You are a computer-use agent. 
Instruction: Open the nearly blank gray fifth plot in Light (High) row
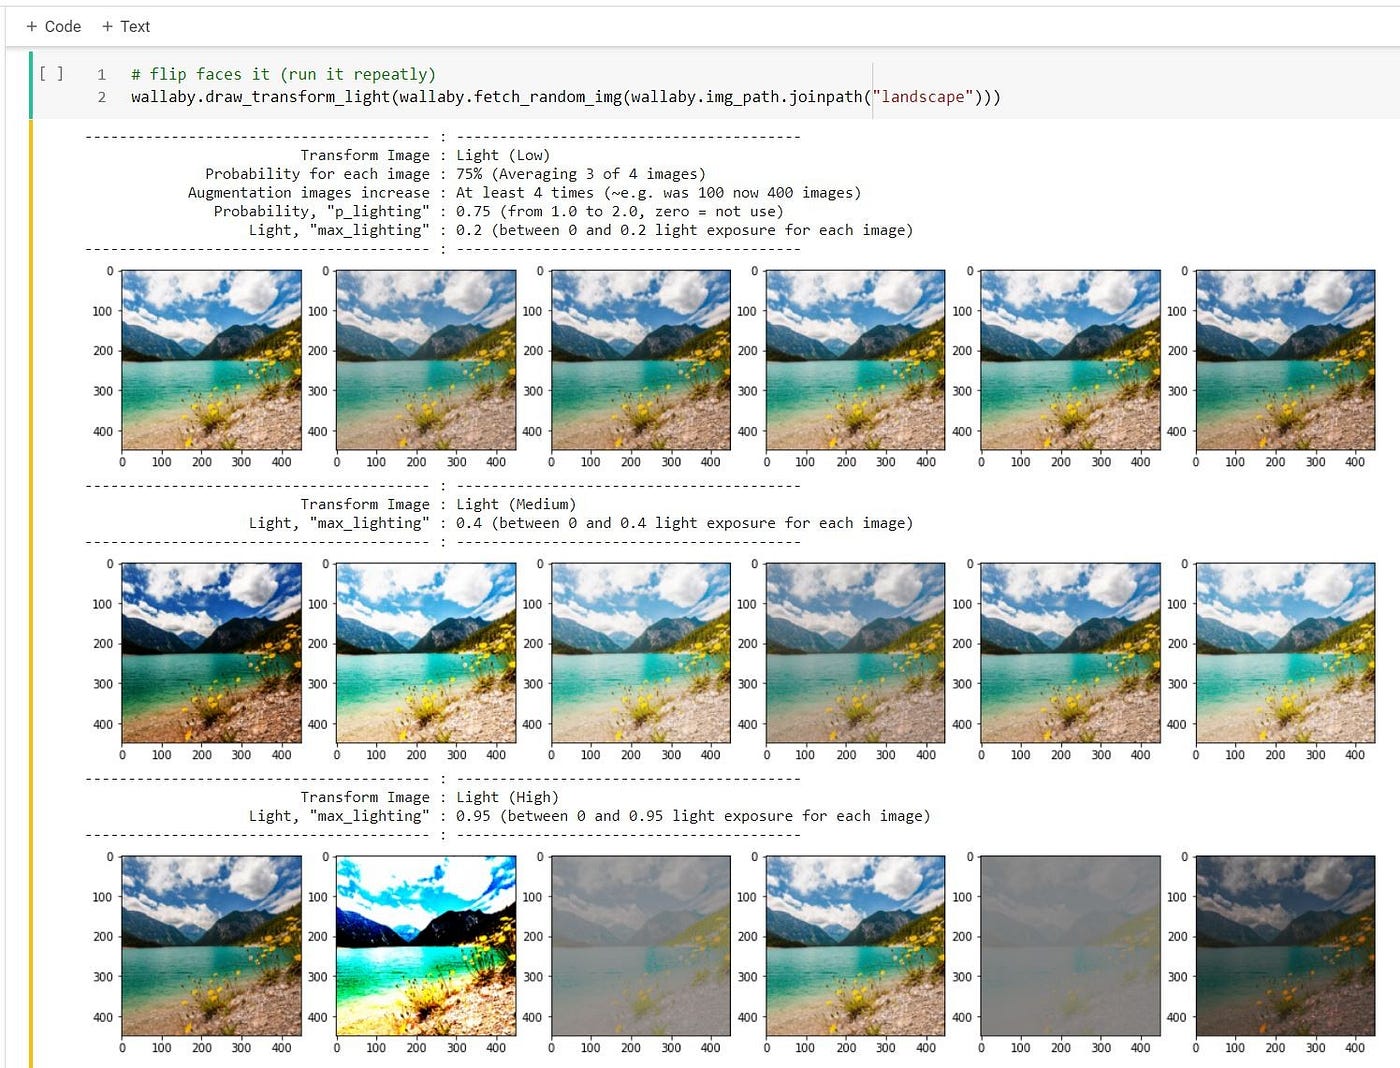[x=1070, y=946]
